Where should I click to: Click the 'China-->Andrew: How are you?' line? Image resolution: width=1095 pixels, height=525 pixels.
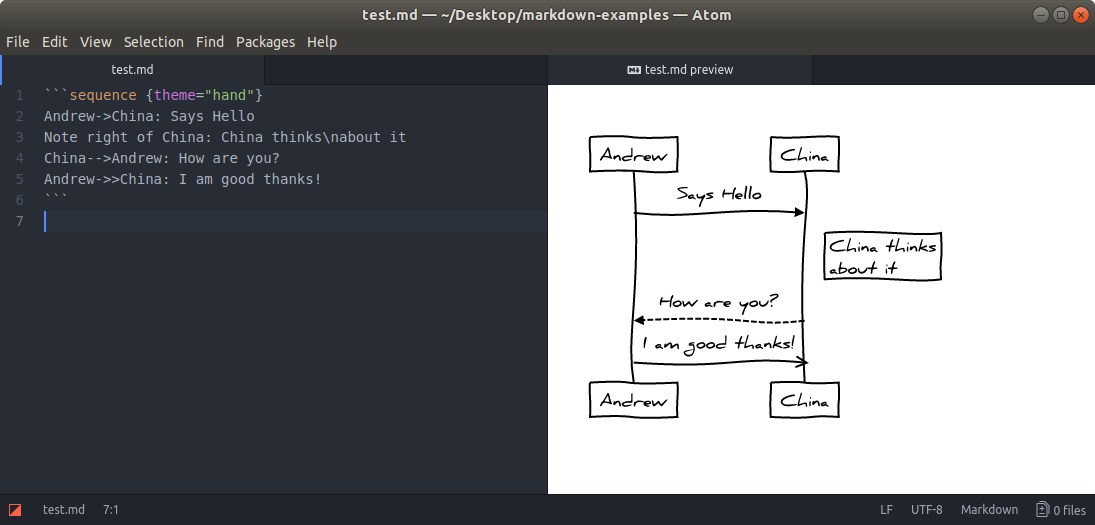pyautogui.click(x=161, y=158)
